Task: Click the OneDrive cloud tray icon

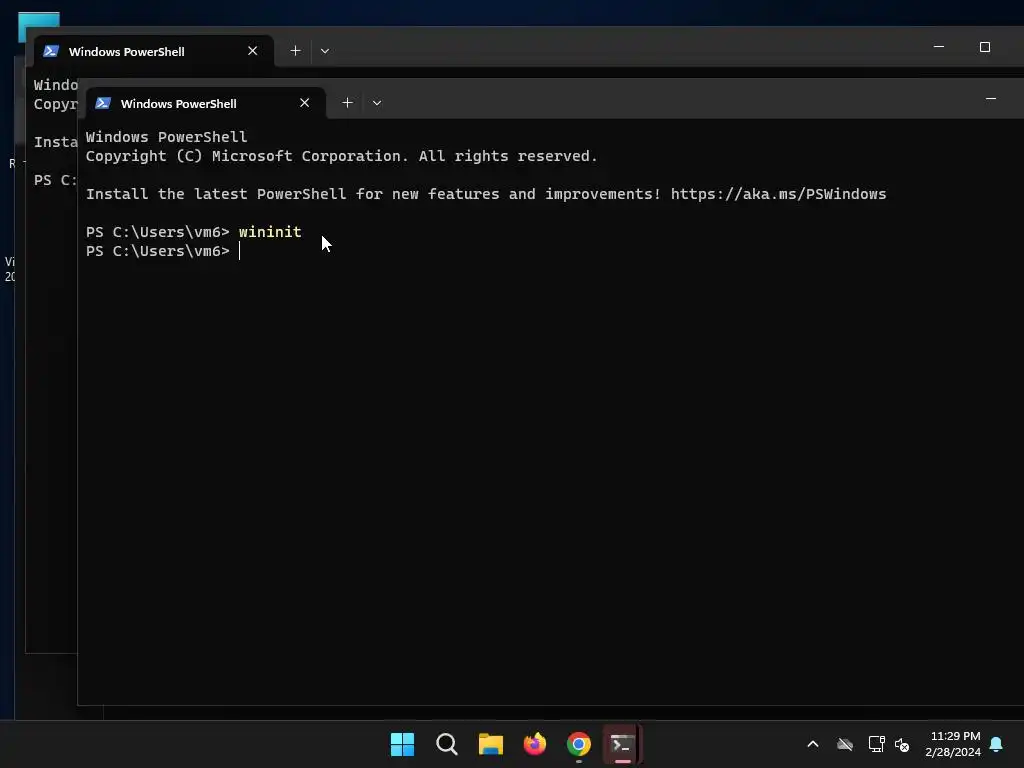Action: tap(845, 744)
